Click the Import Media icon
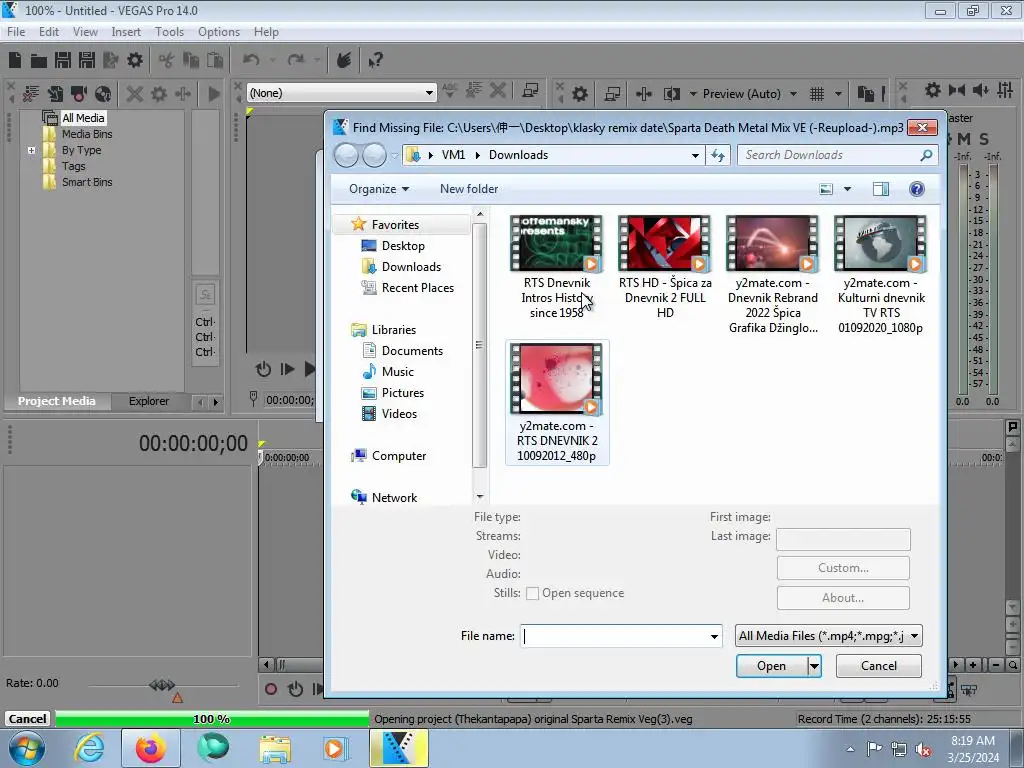The image size is (1024, 768). coord(55,94)
